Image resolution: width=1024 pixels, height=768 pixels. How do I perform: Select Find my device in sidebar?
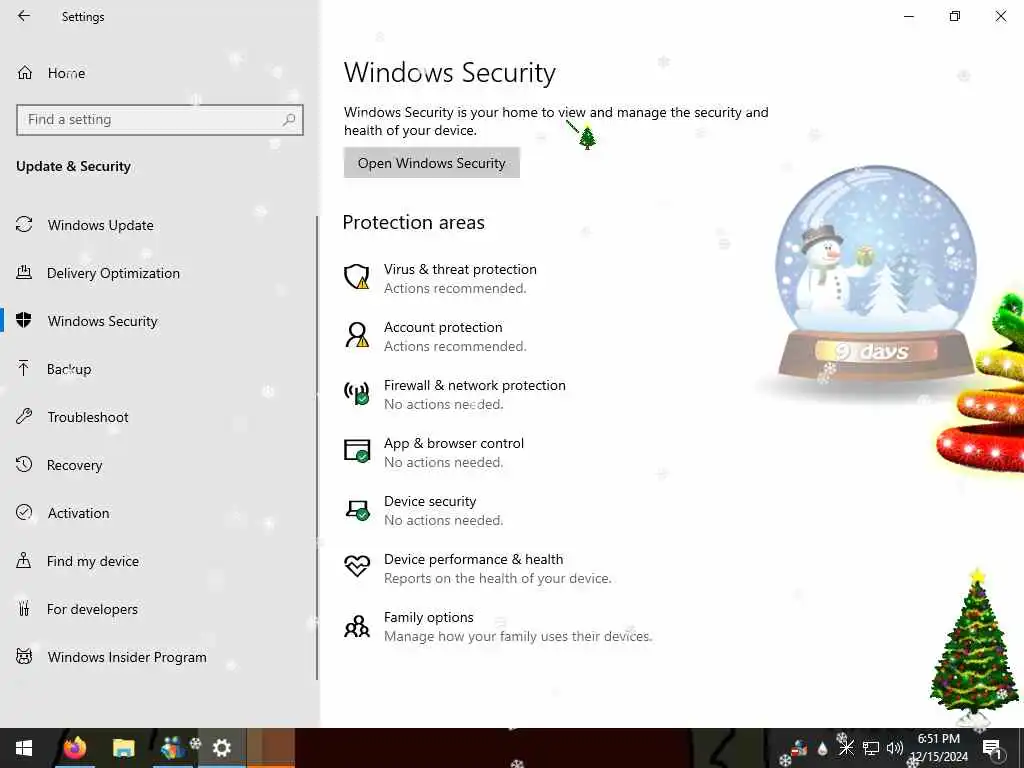77,561
